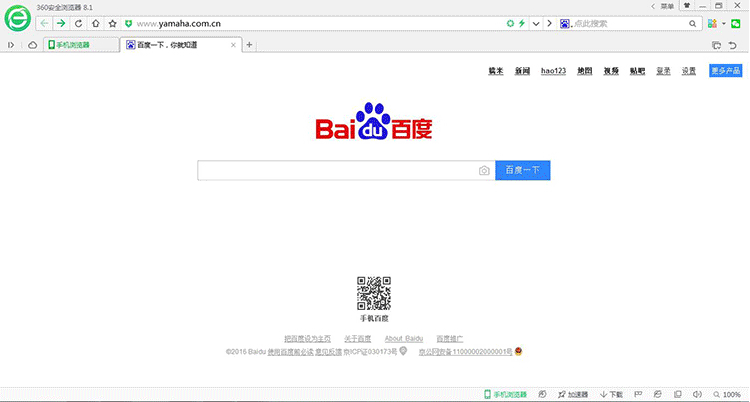
Task: Go back with the left arrow button
Action: (x=44, y=23)
